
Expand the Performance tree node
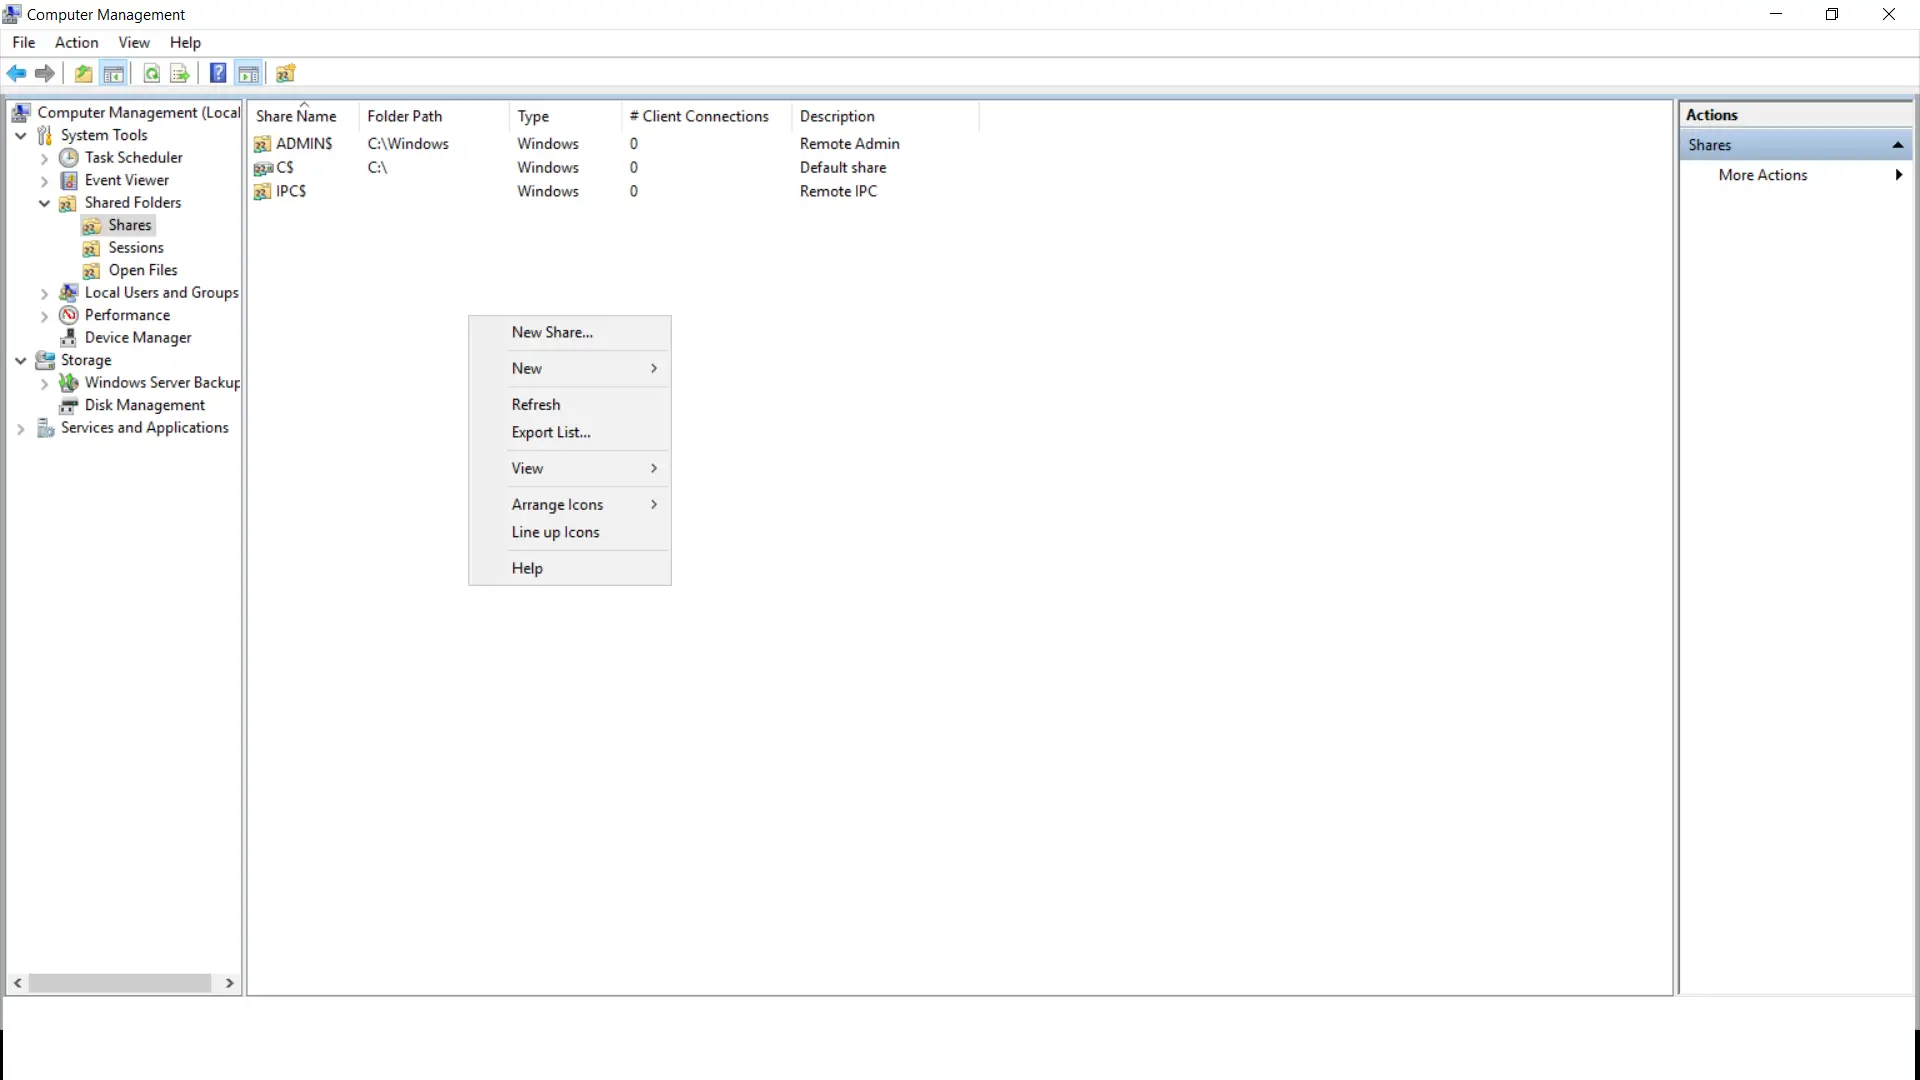click(44, 316)
